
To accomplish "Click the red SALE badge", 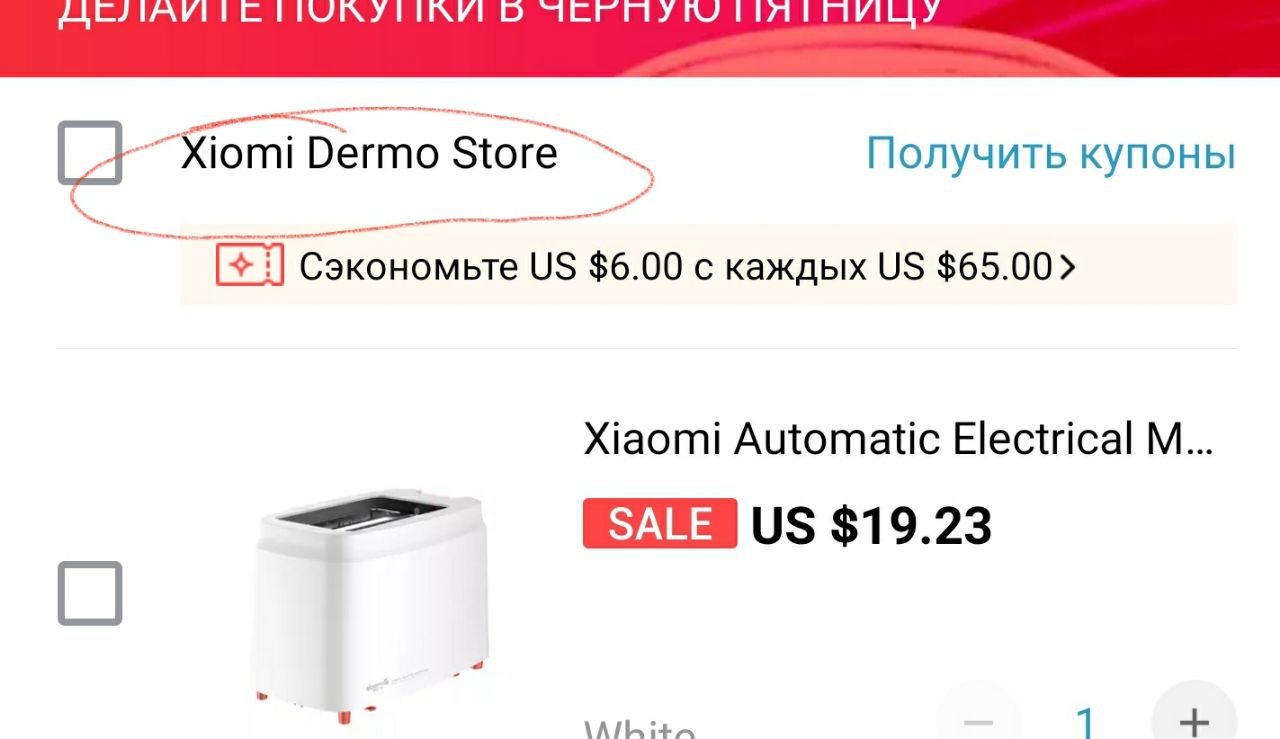I will [660, 523].
